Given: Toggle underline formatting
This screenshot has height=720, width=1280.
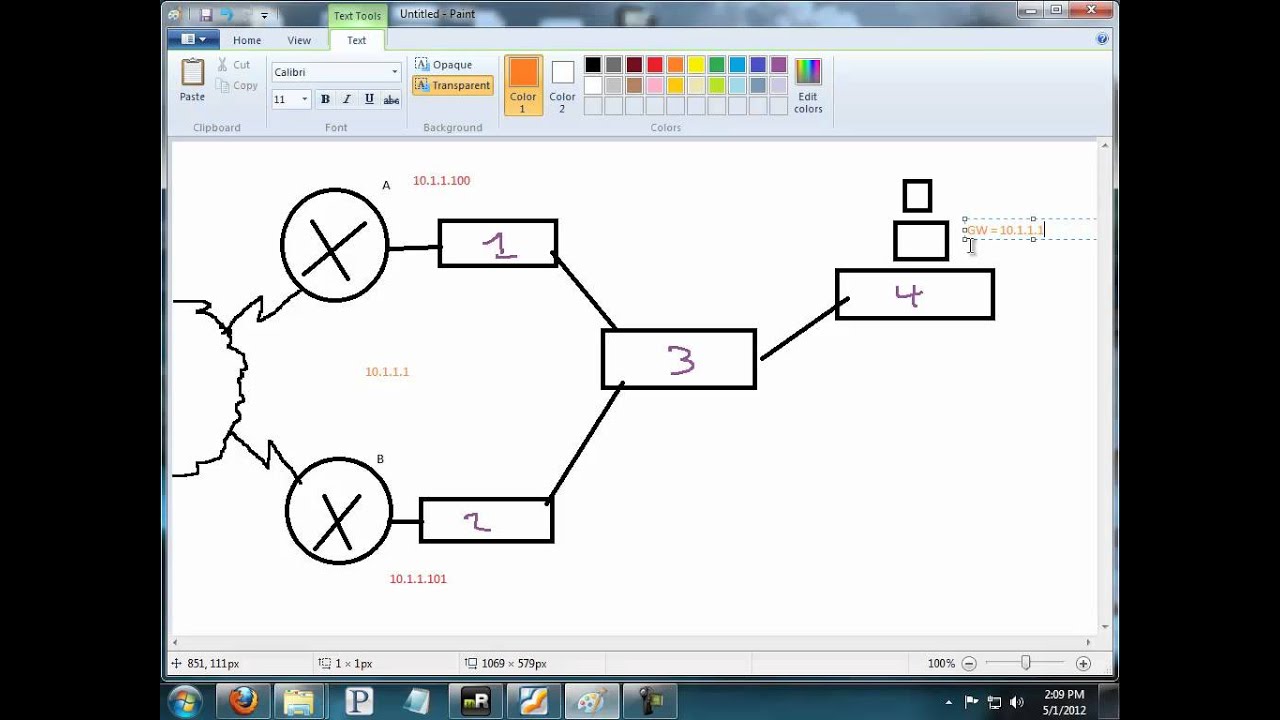Looking at the screenshot, I should pos(369,99).
